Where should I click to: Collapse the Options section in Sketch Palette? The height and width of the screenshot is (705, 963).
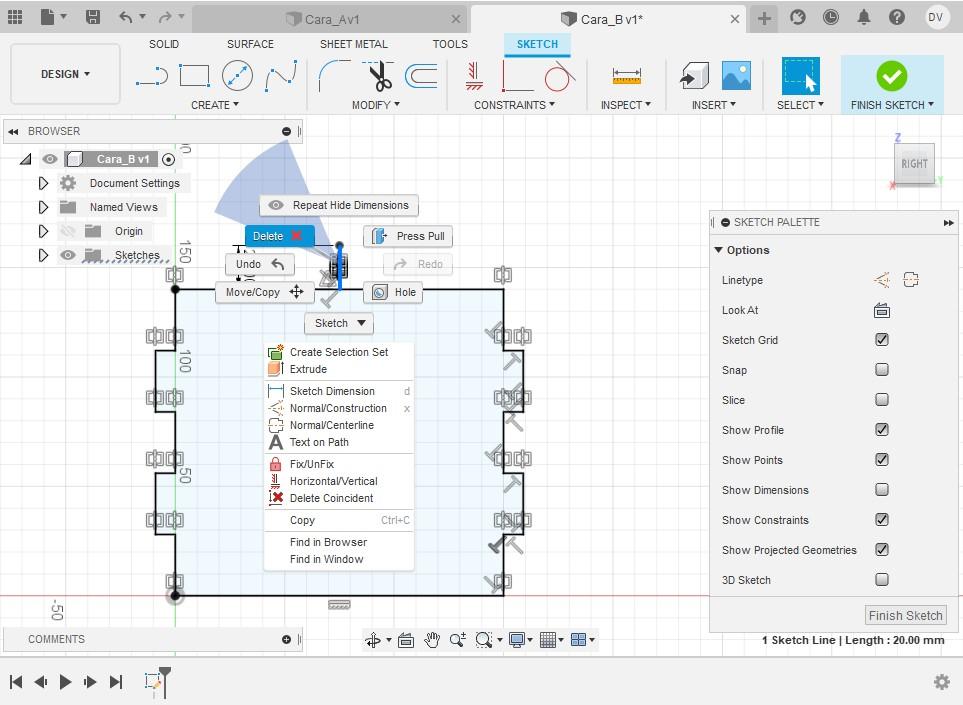(719, 250)
